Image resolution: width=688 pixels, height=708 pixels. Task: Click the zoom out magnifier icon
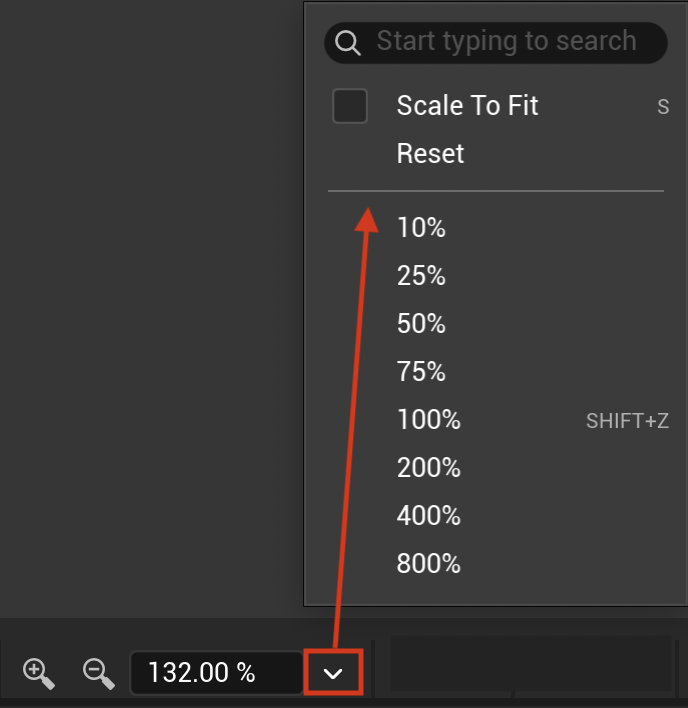(x=98, y=673)
